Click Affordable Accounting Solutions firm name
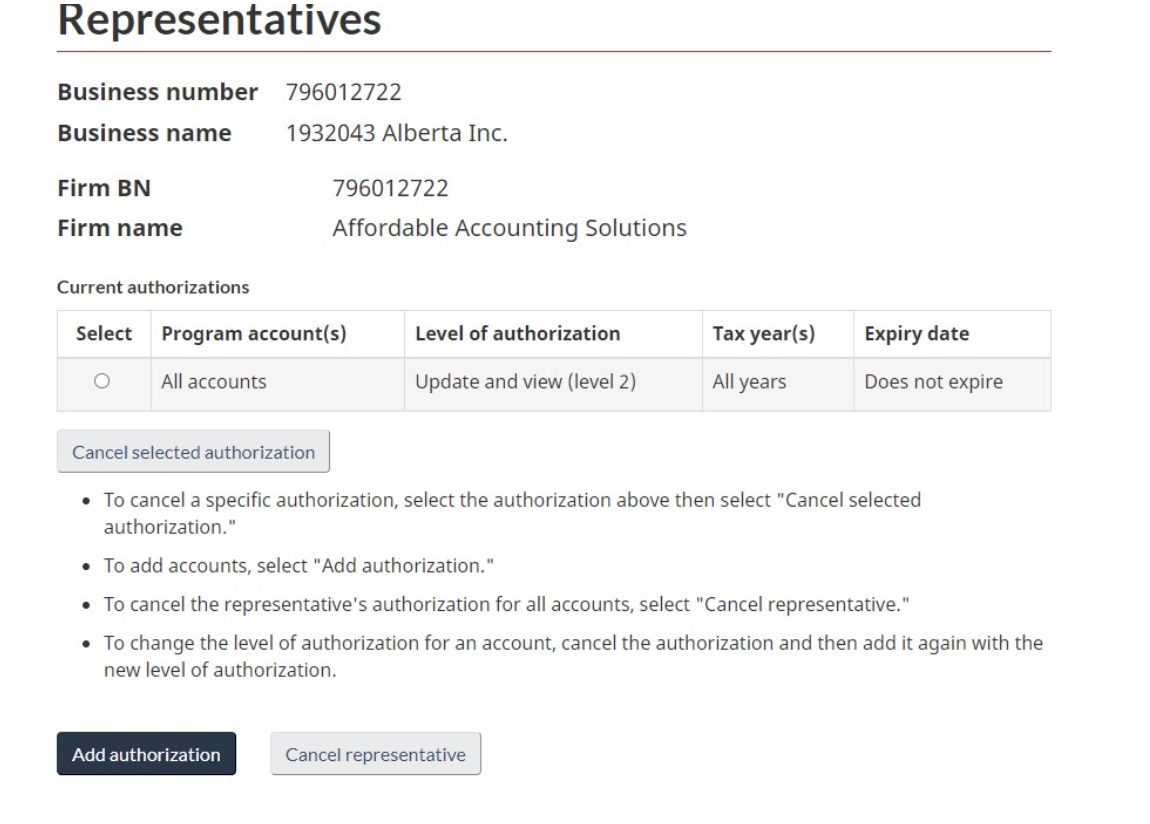 [509, 228]
